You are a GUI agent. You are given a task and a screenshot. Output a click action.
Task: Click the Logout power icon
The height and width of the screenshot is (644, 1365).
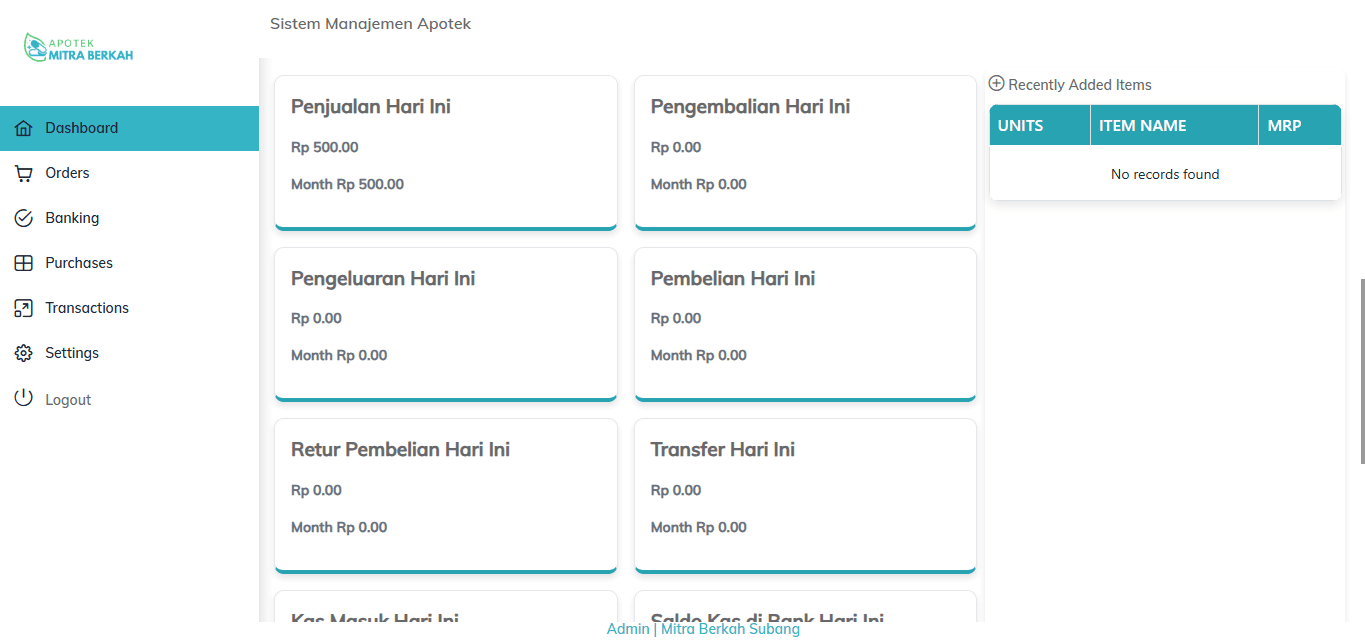click(24, 398)
